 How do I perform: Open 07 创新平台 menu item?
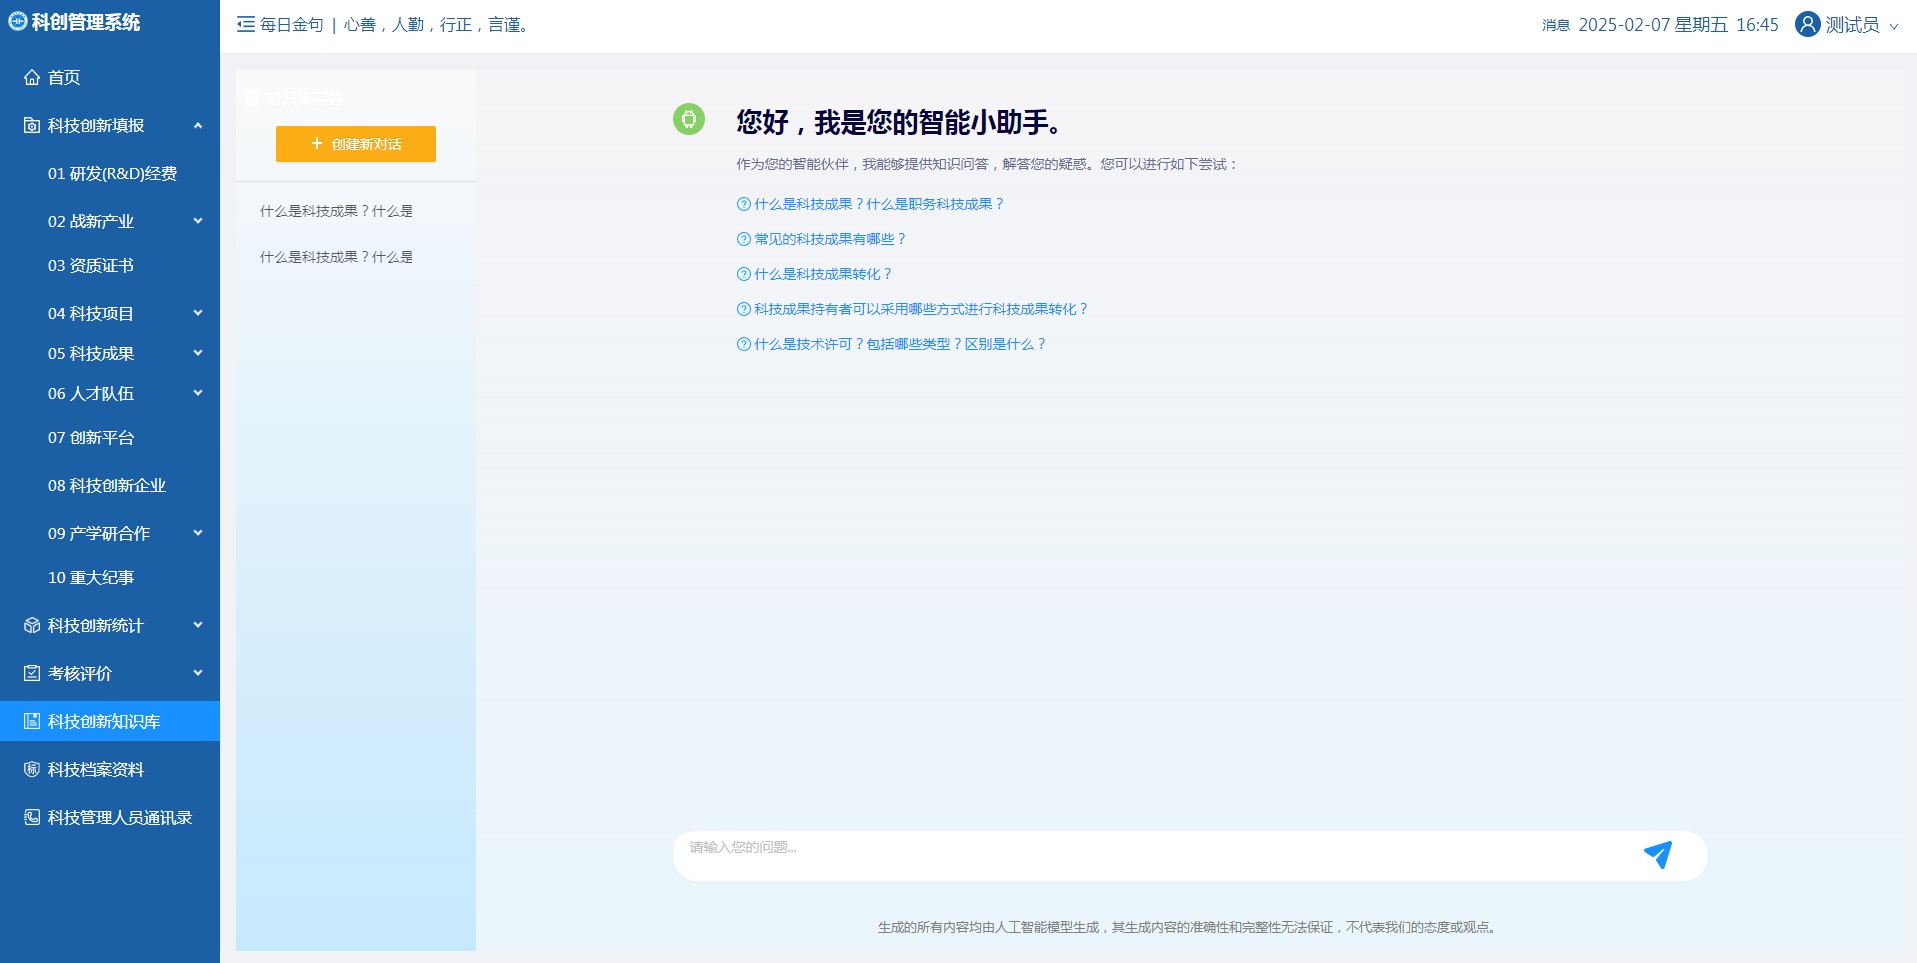[91, 437]
